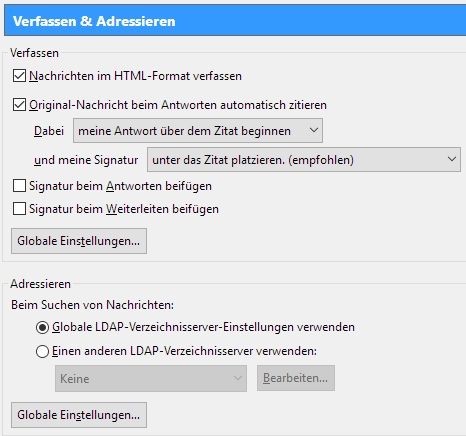The image size is (466, 436).
Task: Open Globale Einstellungen under Adressieren section
Action: 79,415
